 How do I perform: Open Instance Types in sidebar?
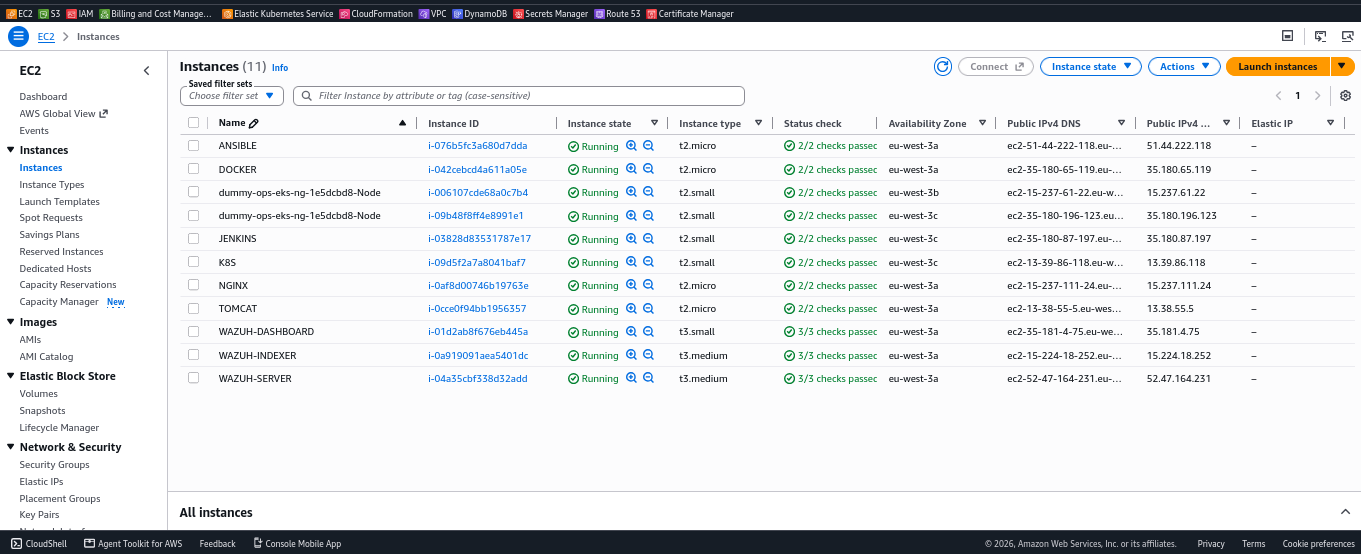click(x=52, y=185)
